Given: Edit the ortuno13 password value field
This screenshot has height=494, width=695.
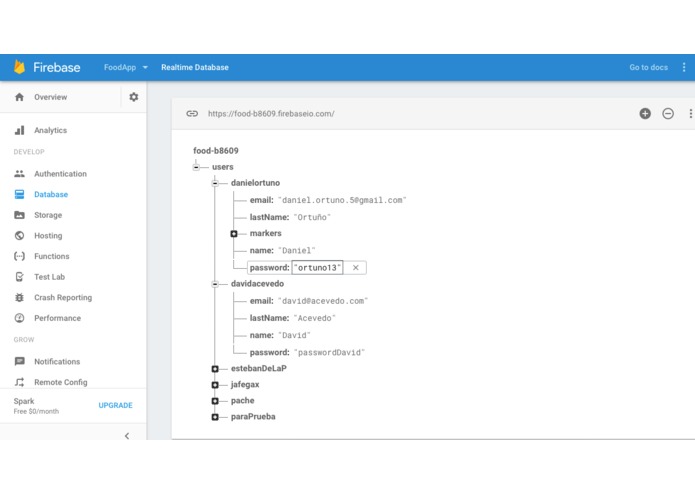Looking at the screenshot, I should [317, 268].
